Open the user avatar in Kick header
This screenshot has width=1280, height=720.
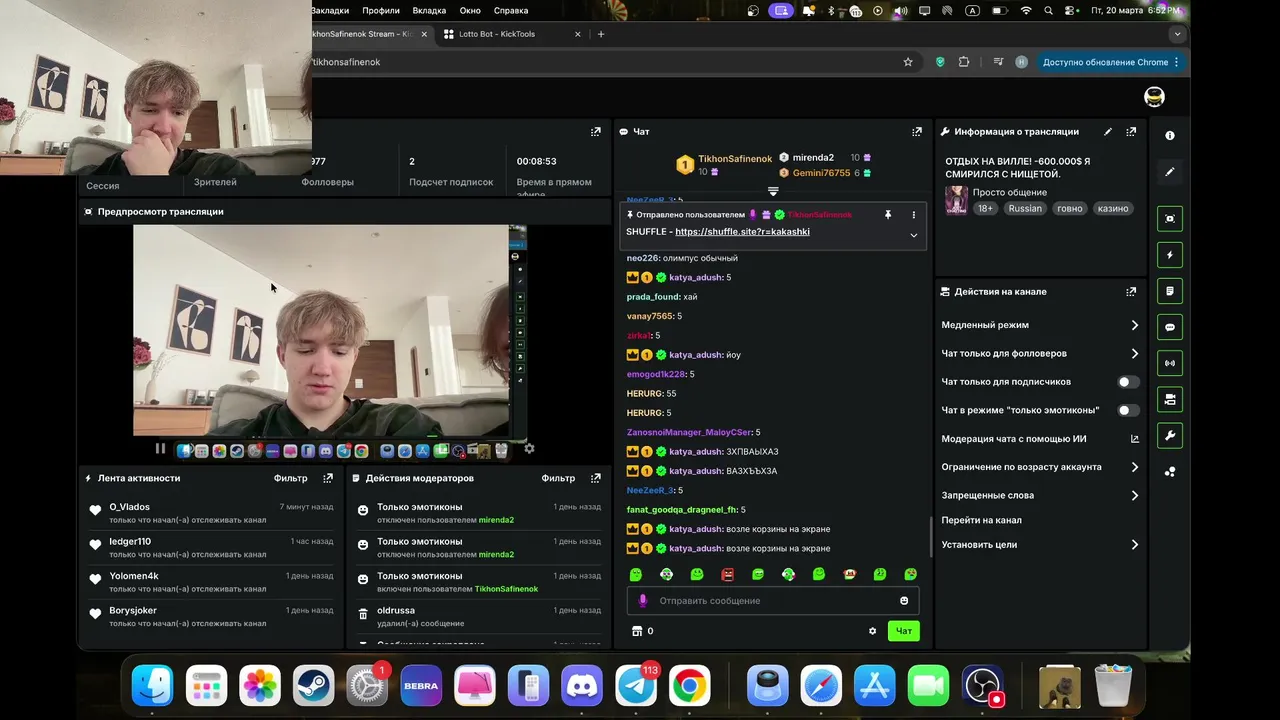[x=1154, y=97]
